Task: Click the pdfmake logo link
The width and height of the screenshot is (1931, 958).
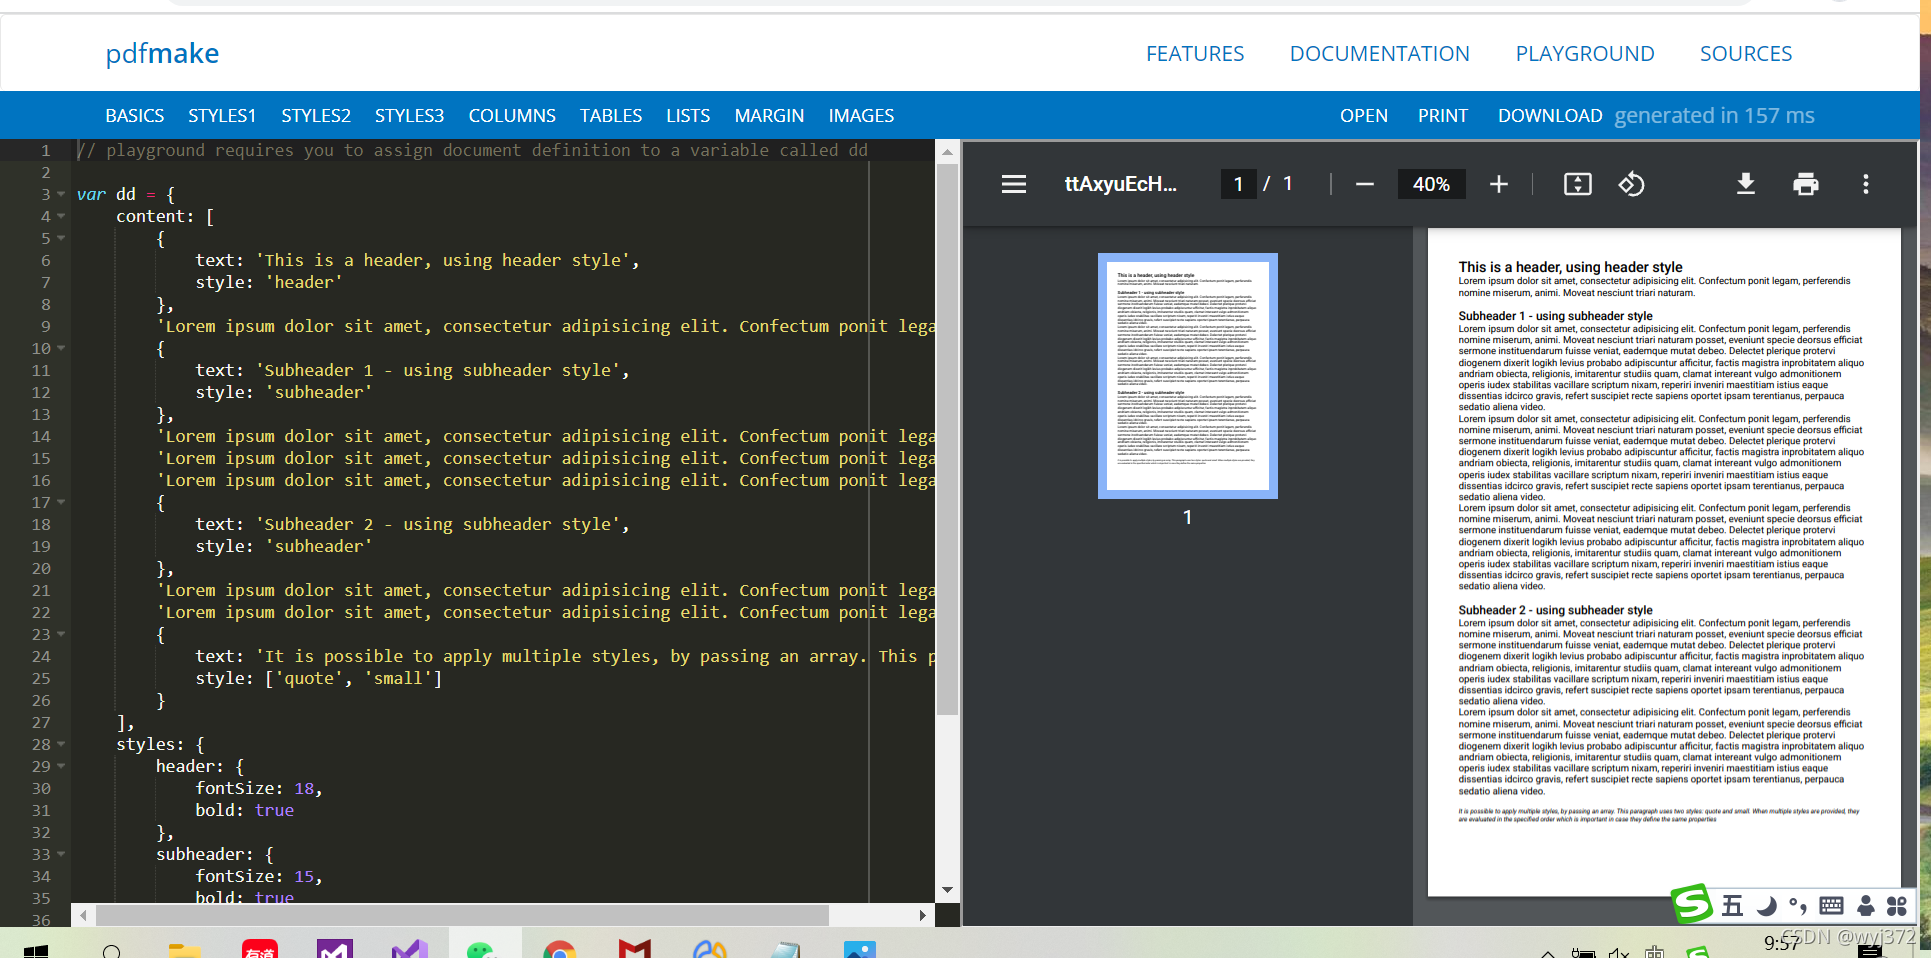Action: 162,53
